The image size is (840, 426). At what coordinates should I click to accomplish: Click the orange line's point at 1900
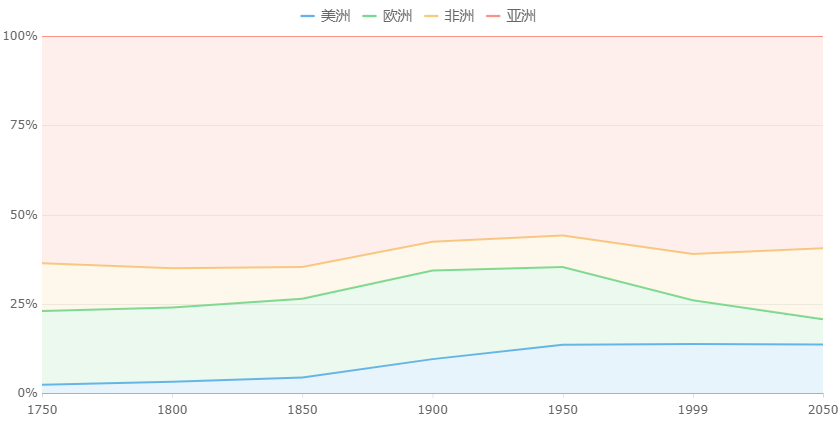pos(432,241)
